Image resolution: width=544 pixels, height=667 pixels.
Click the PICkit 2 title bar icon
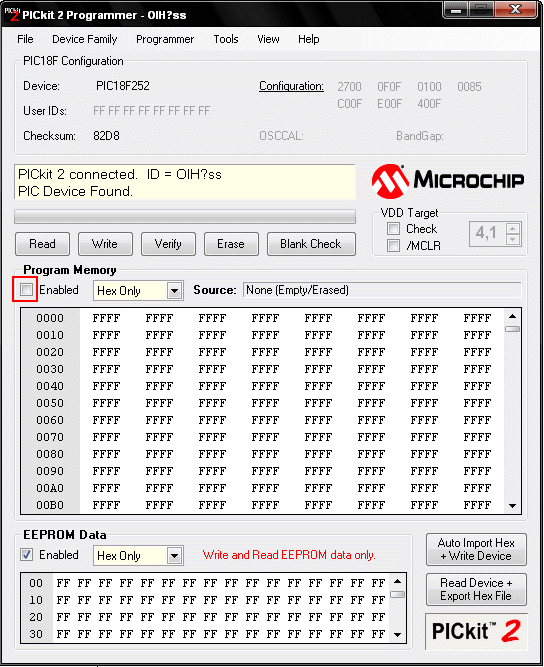[x=11, y=14]
